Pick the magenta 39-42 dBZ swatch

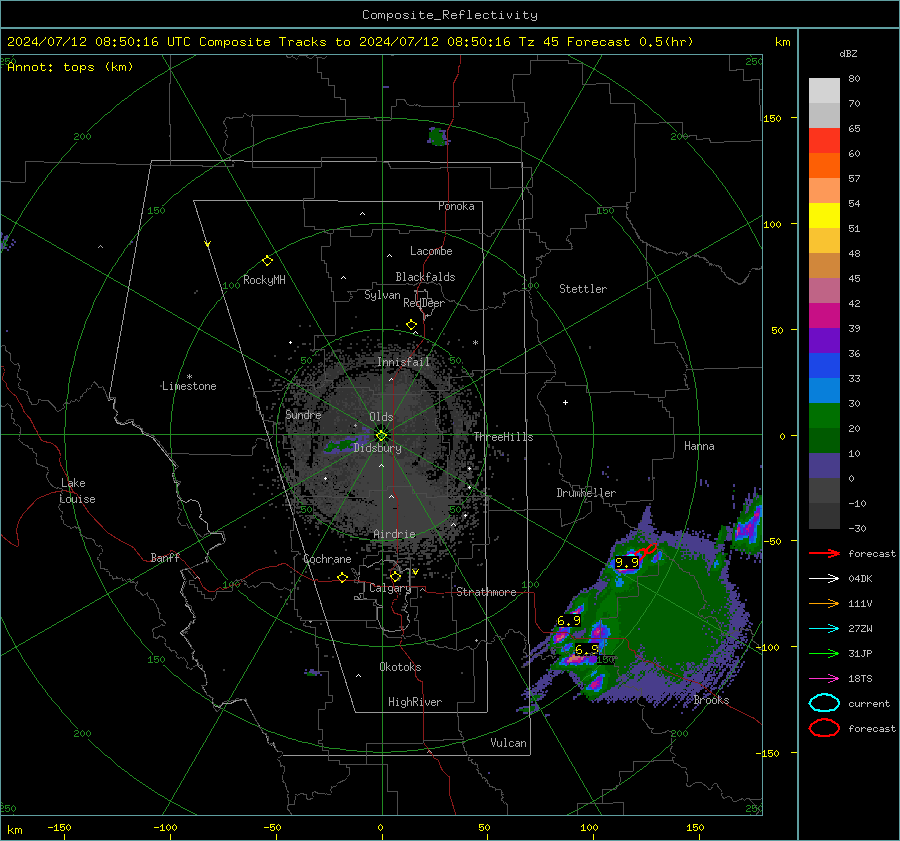pos(824,316)
